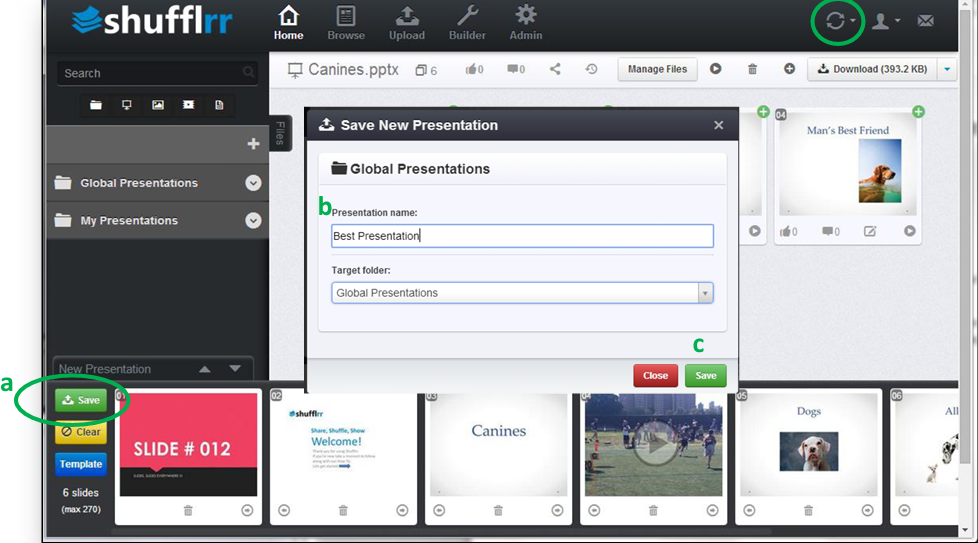Select the My Presentations folder
The height and width of the screenshot is (543, 978).
tap(129, 220)
